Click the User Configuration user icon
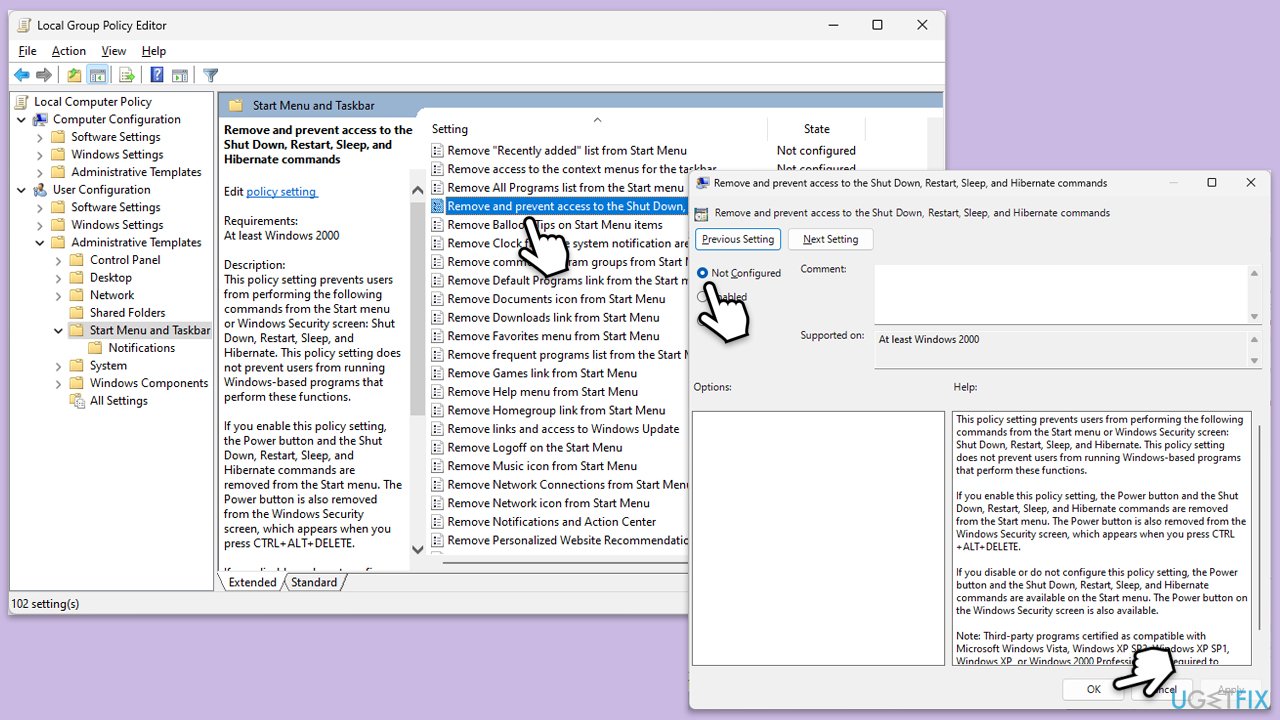This screenshot has height=720, width=1280. pyautogui.click(x=41, y=189)
